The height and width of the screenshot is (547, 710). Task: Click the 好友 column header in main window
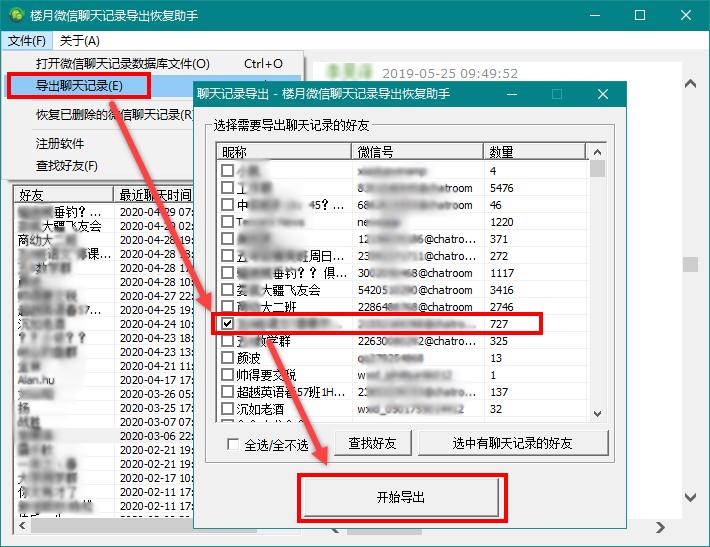point(63,195)
